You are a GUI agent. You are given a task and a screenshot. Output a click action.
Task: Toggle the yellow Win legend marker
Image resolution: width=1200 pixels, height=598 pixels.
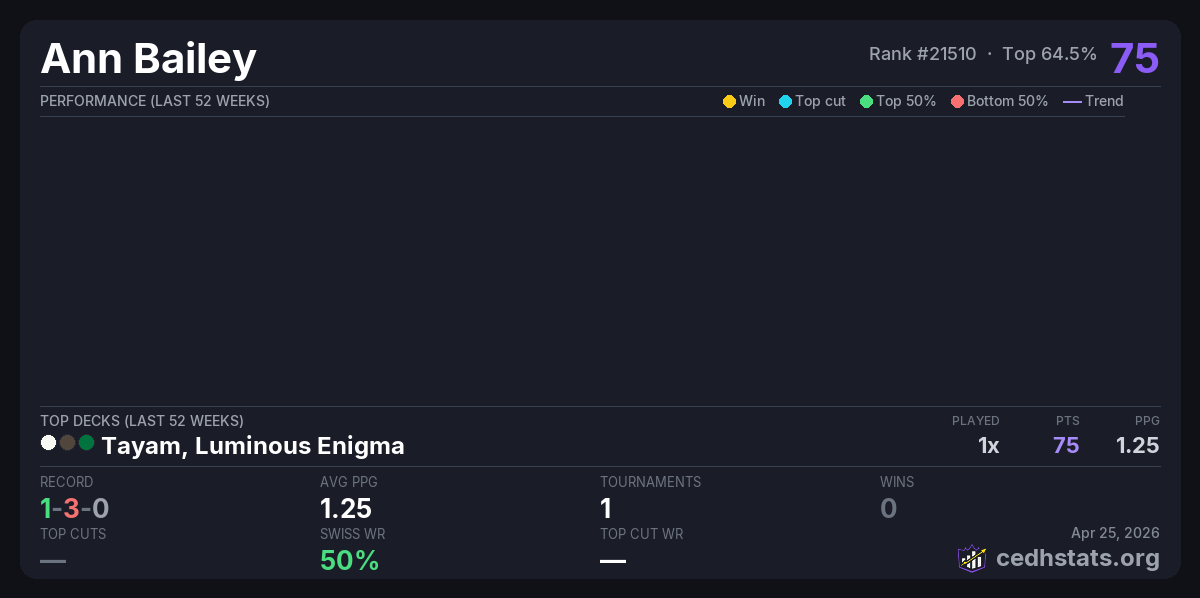click(729, 101)
